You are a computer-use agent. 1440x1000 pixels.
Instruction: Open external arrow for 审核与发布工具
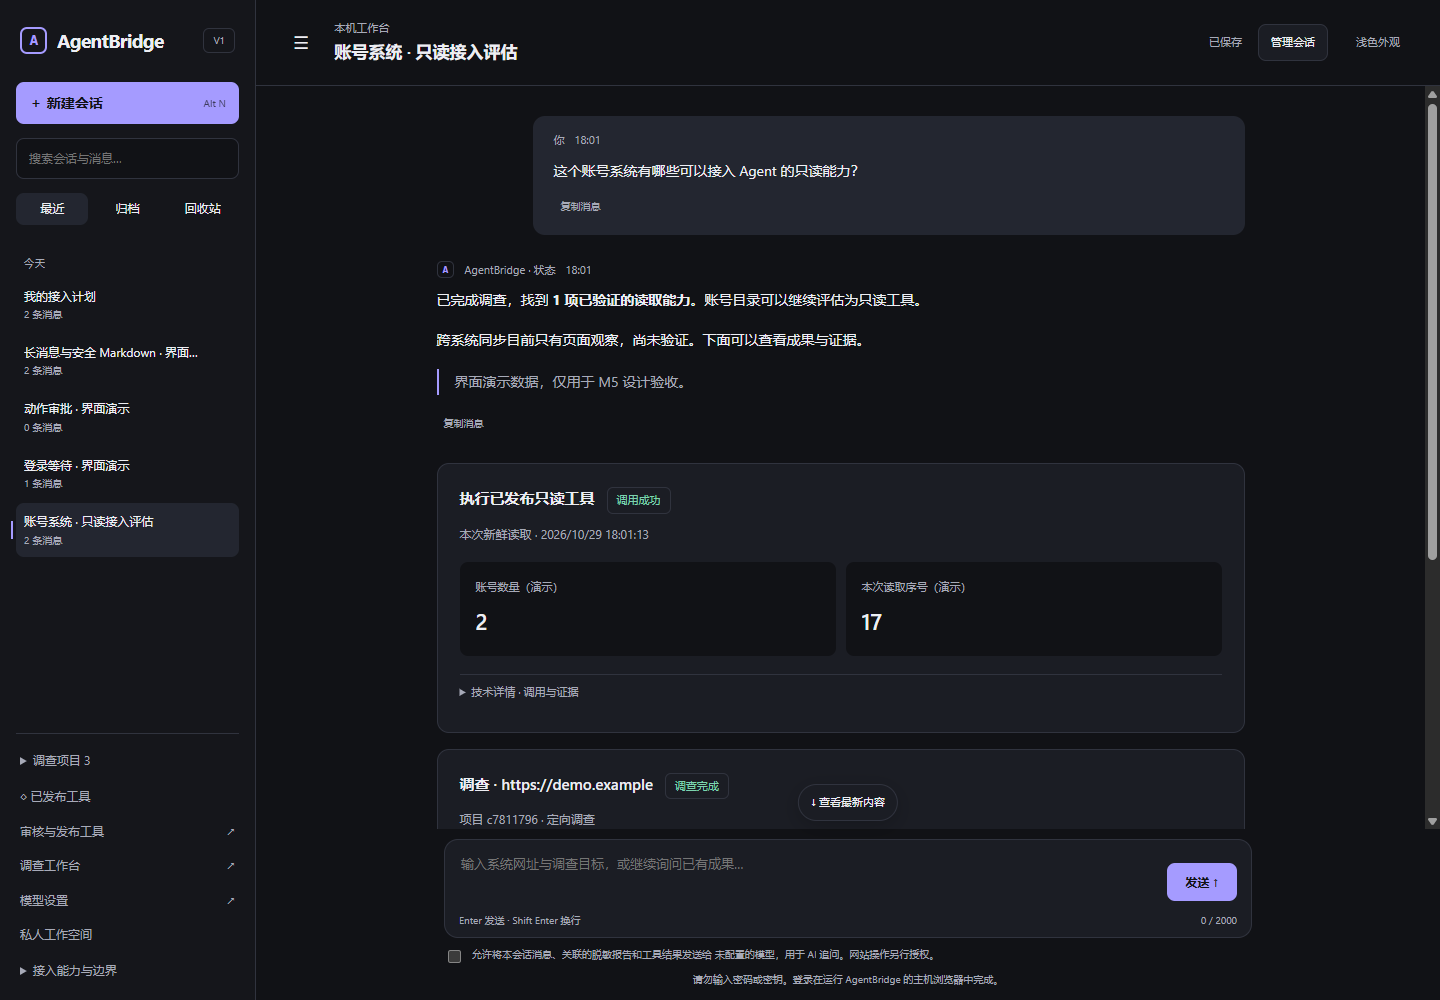click(230, 832)
